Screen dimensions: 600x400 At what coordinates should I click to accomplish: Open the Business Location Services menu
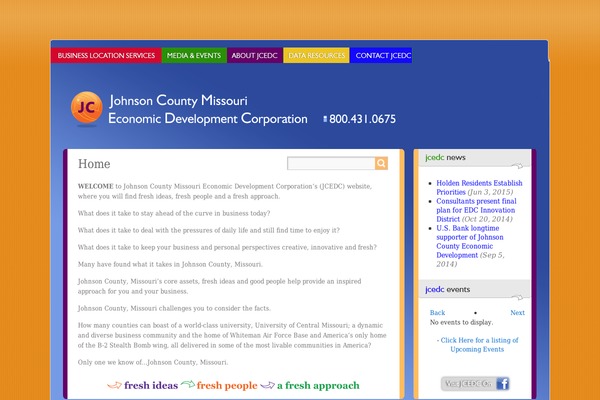click(x=106, y=56)
